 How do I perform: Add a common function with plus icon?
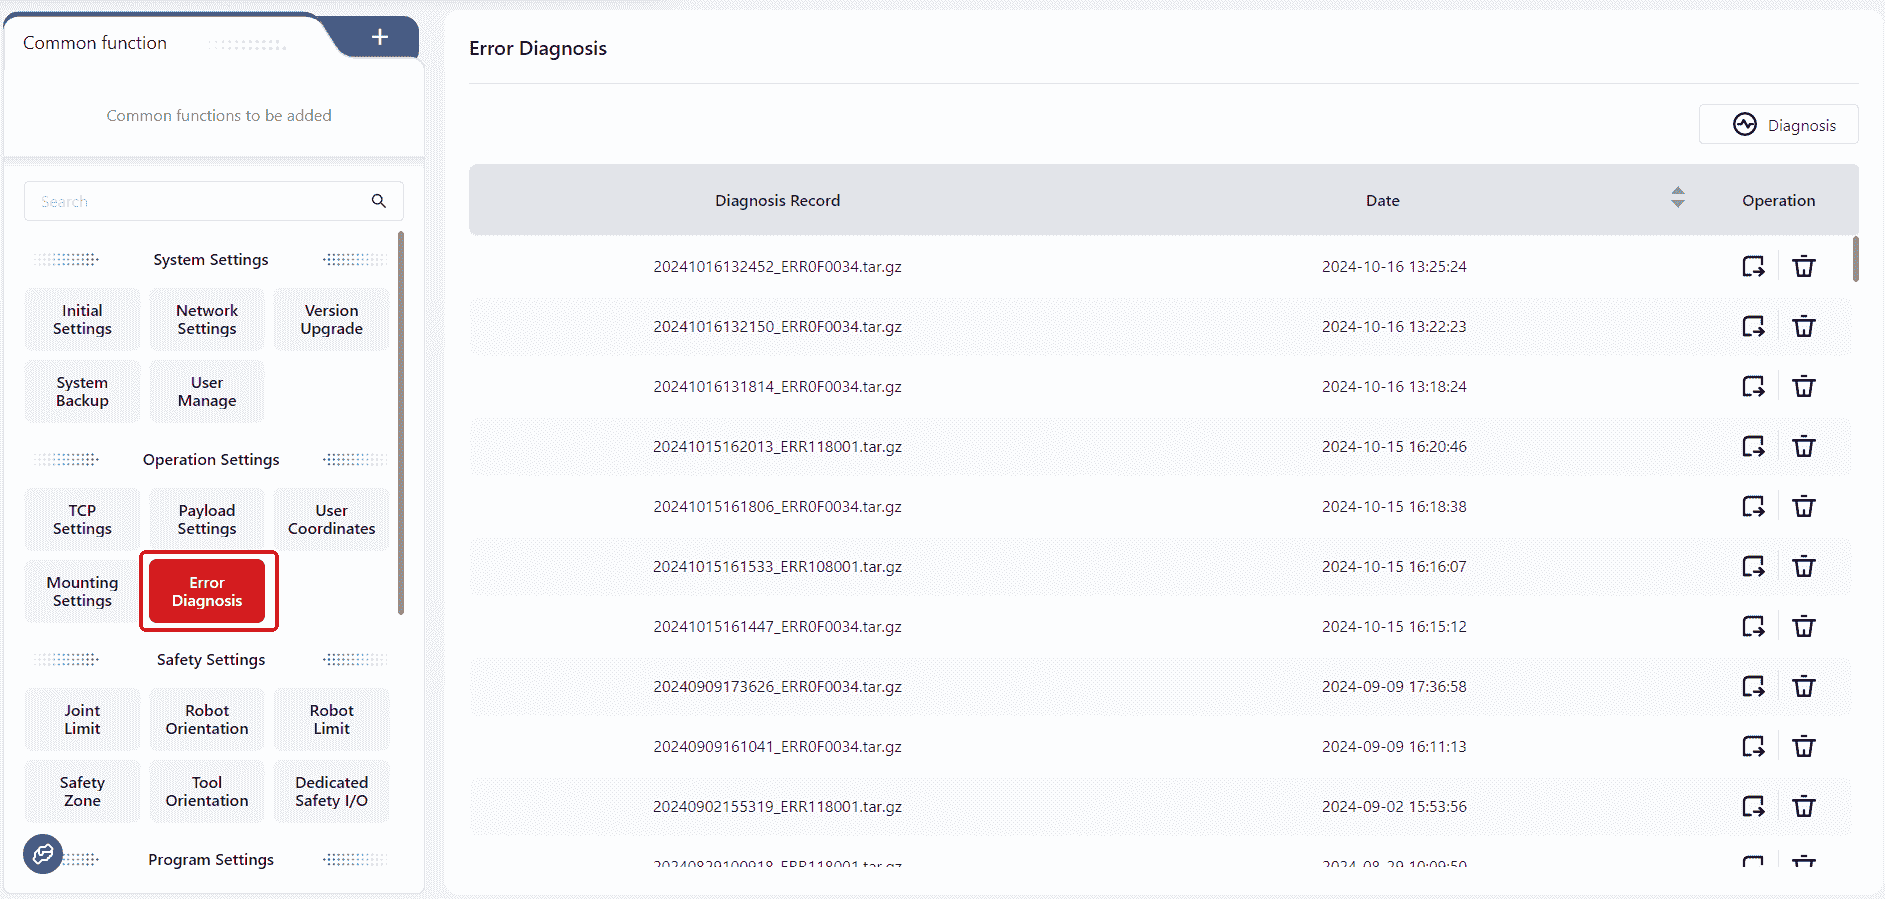click(x=379, y=38)
